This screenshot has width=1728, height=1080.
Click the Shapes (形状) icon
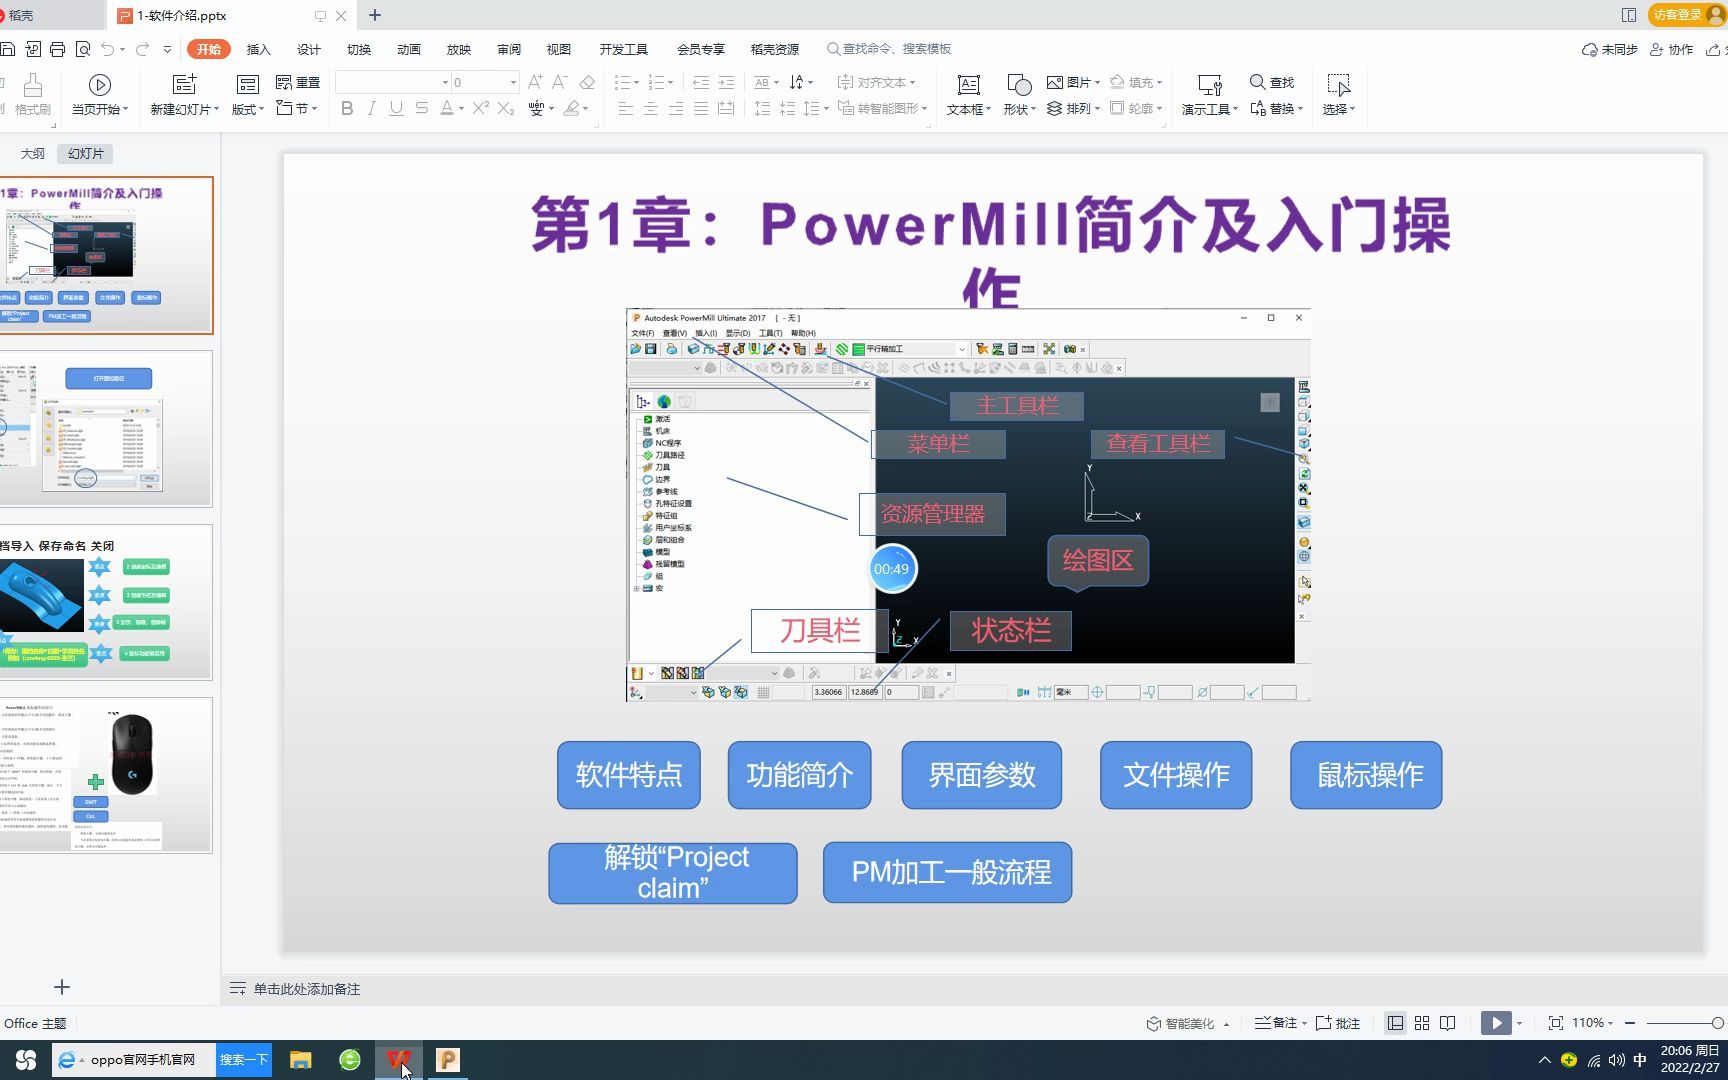click(1019, 85)
